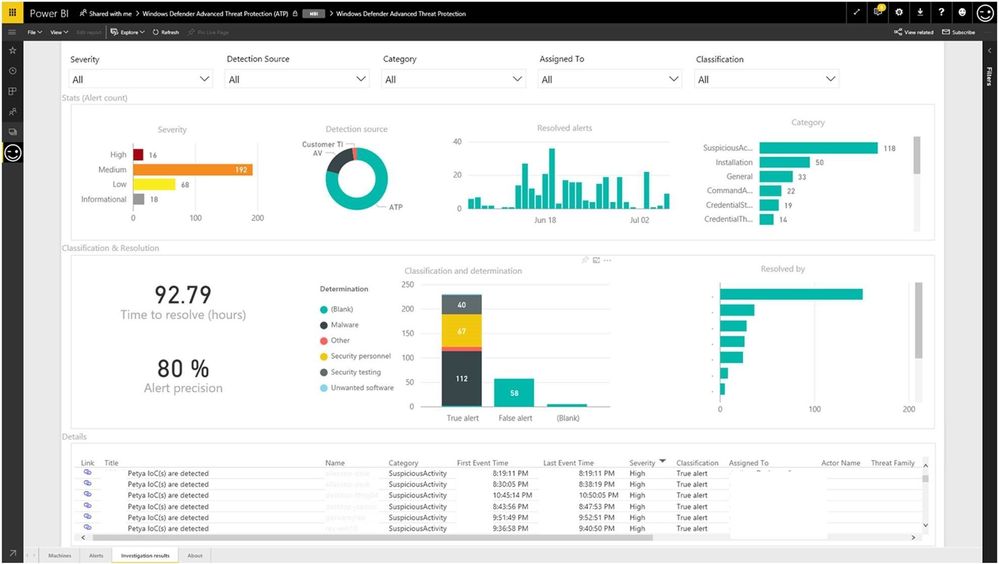This screenshot has height=564, width=999.
Task: Switch to the Alerts tab
Action: click(96, 556)
